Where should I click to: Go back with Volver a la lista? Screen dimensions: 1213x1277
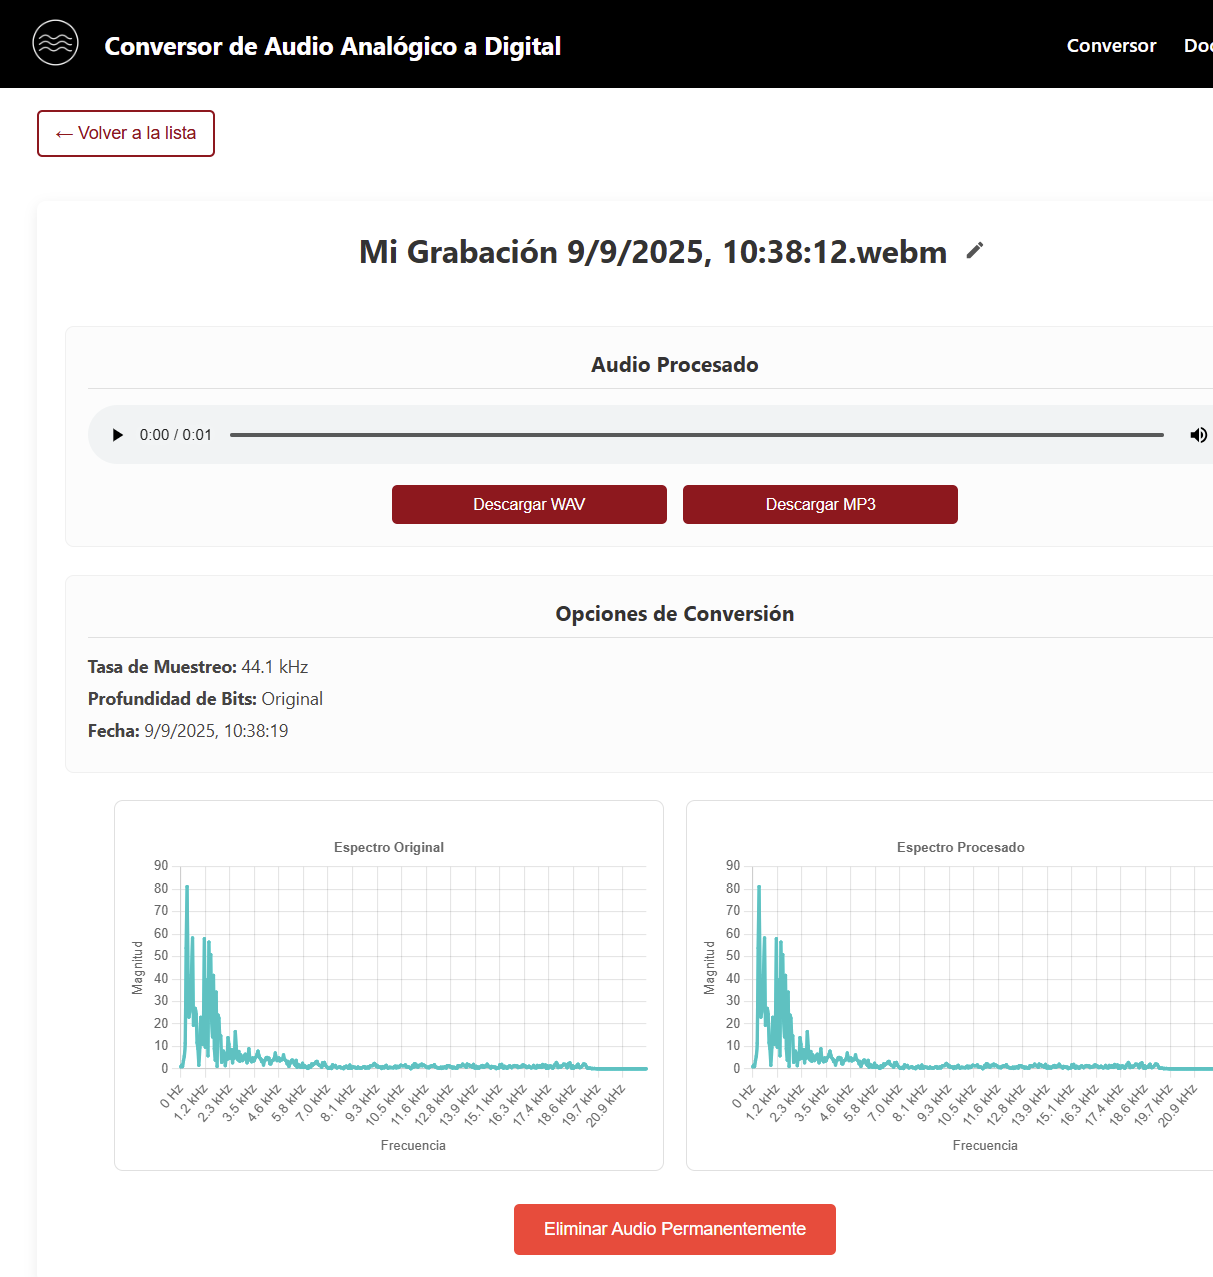pos(126,133)
